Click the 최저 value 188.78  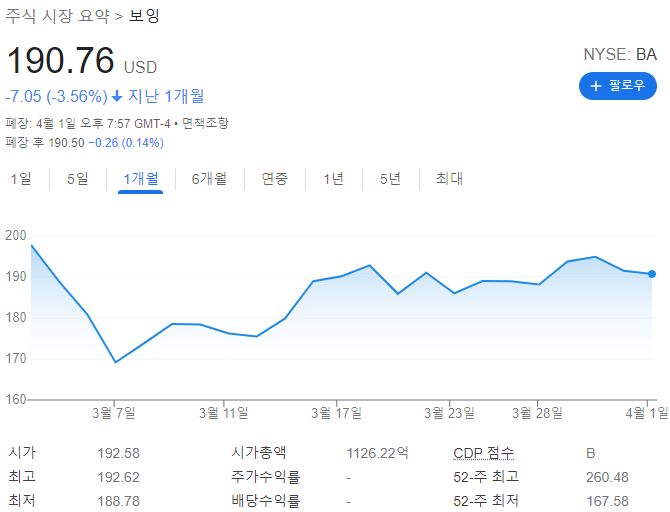[118, 501]
